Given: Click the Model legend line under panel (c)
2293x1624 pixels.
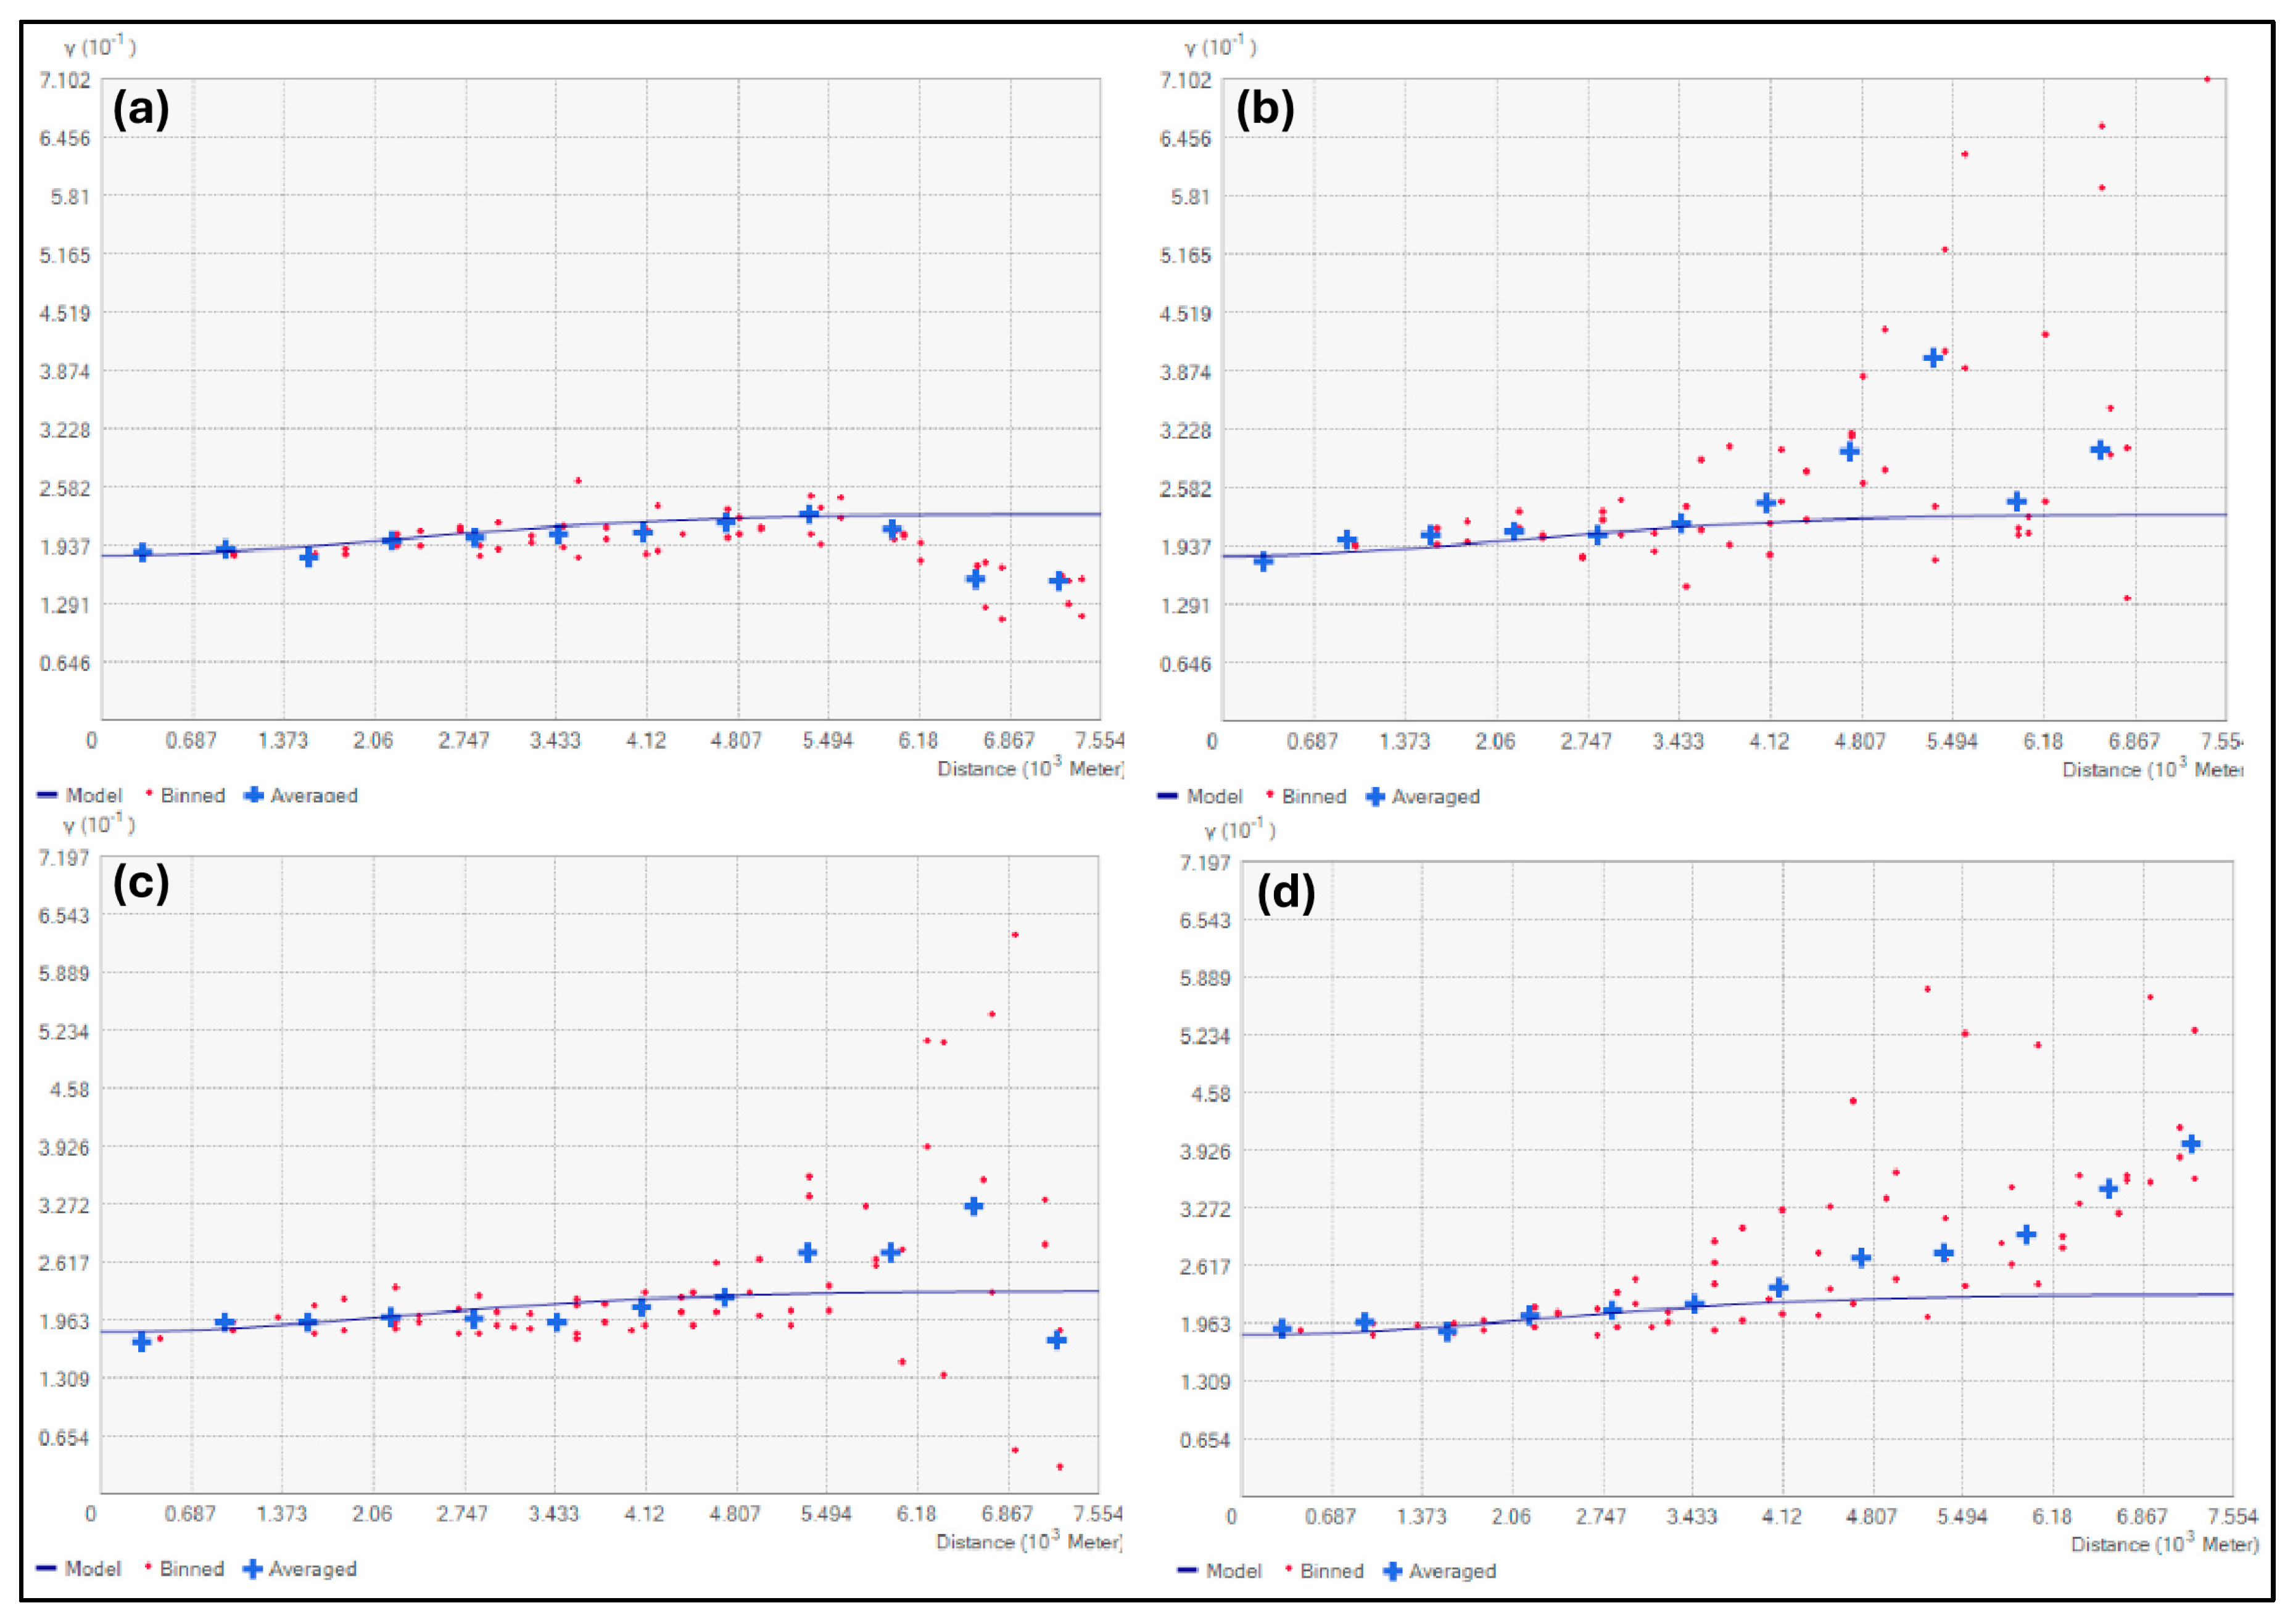Looking at the screenshot, I should point(46,1568).
